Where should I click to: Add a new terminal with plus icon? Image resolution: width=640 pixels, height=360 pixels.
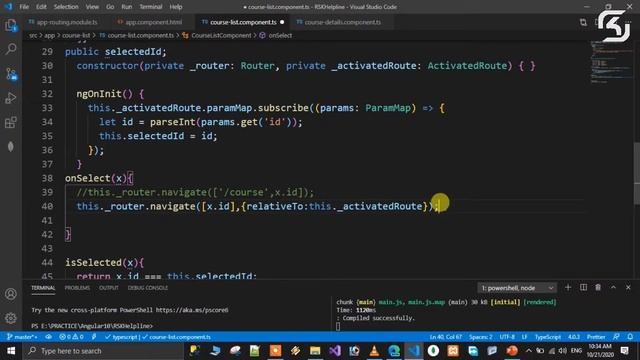pos(568,288)
